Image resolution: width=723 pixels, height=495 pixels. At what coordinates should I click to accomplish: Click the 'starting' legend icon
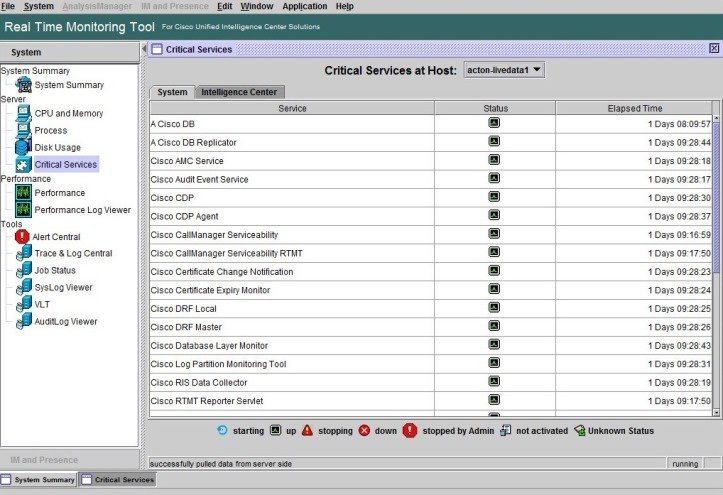point(222,430)
